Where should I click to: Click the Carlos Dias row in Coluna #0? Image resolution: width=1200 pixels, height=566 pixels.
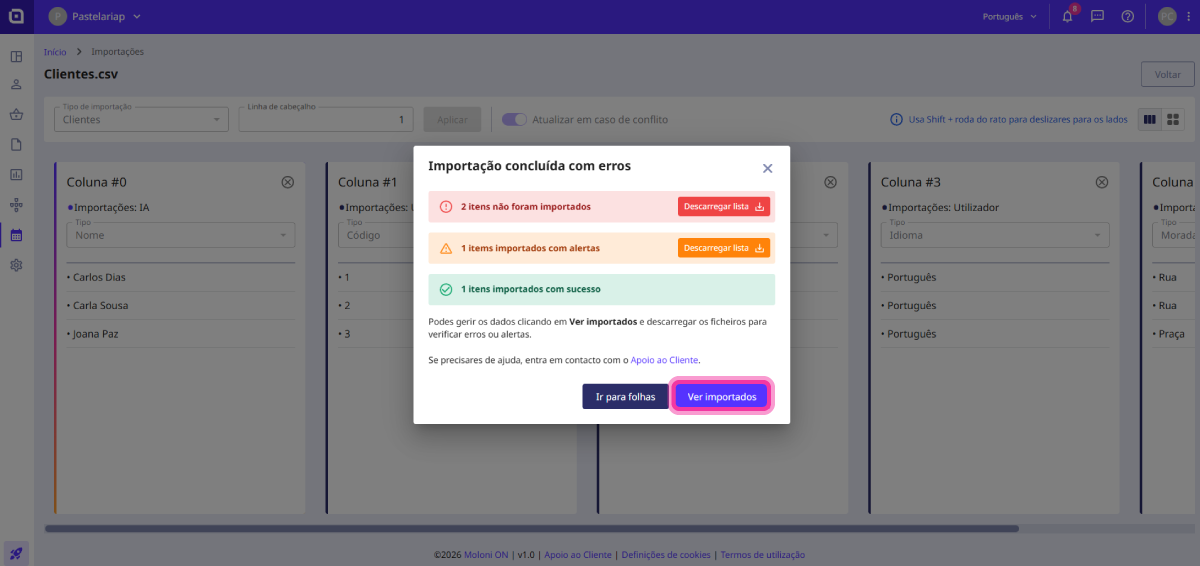pyautogui.click(x=180, y=277)
